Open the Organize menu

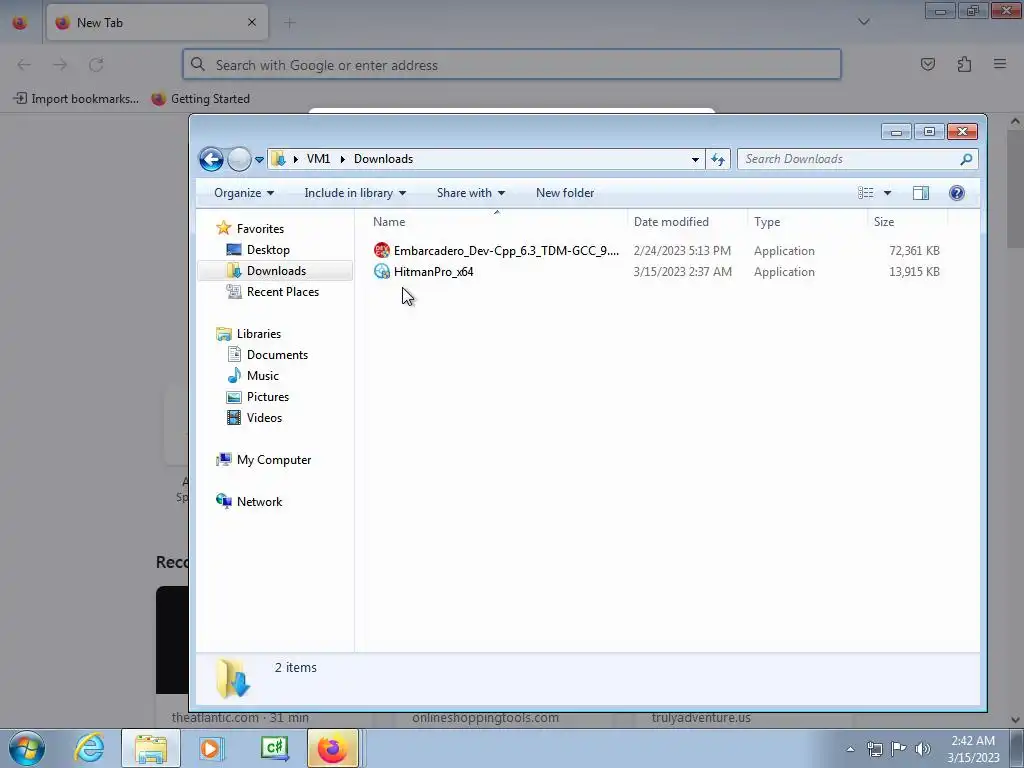[244, 193]
